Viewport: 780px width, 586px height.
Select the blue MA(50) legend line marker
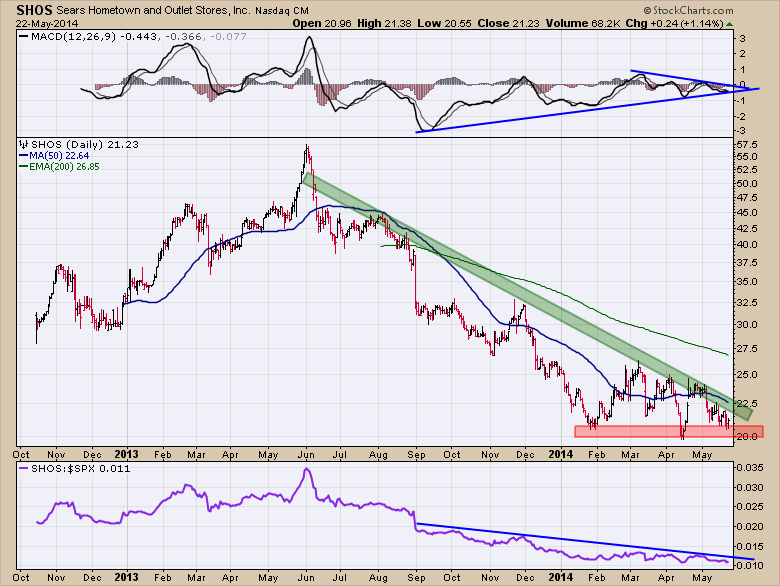(23, 156)
